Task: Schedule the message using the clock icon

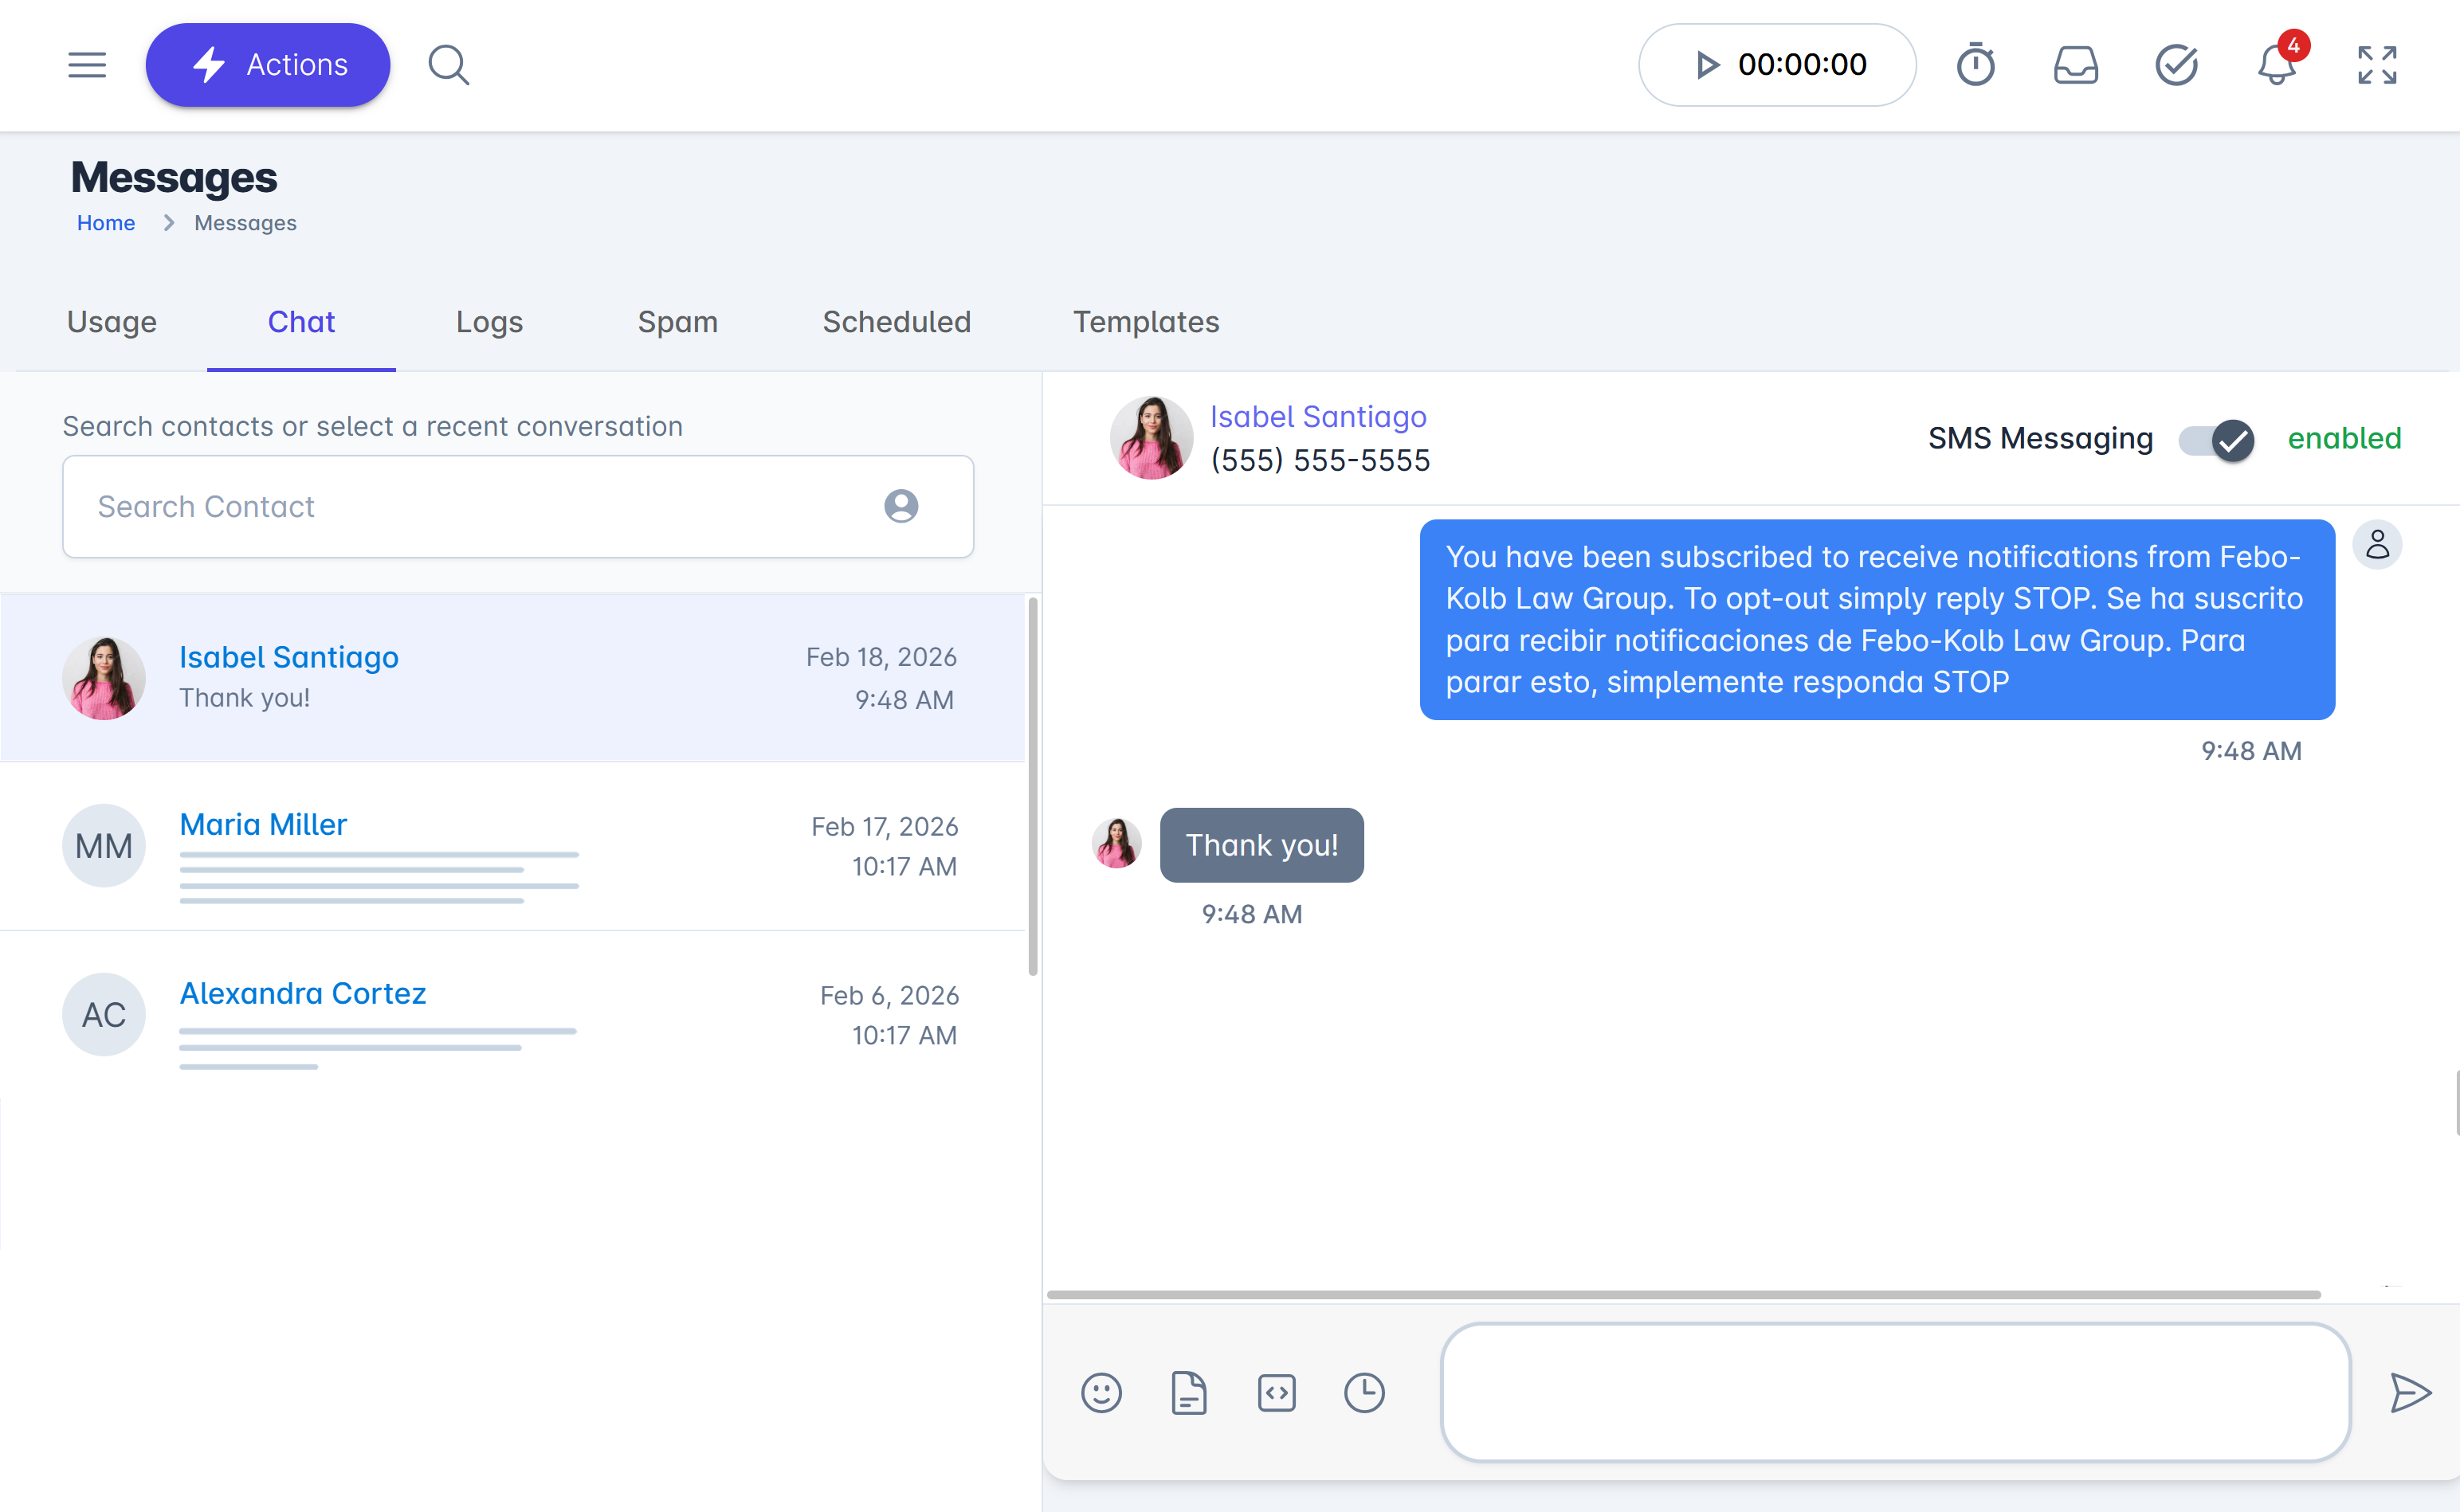Action: pos(1365,1392)
